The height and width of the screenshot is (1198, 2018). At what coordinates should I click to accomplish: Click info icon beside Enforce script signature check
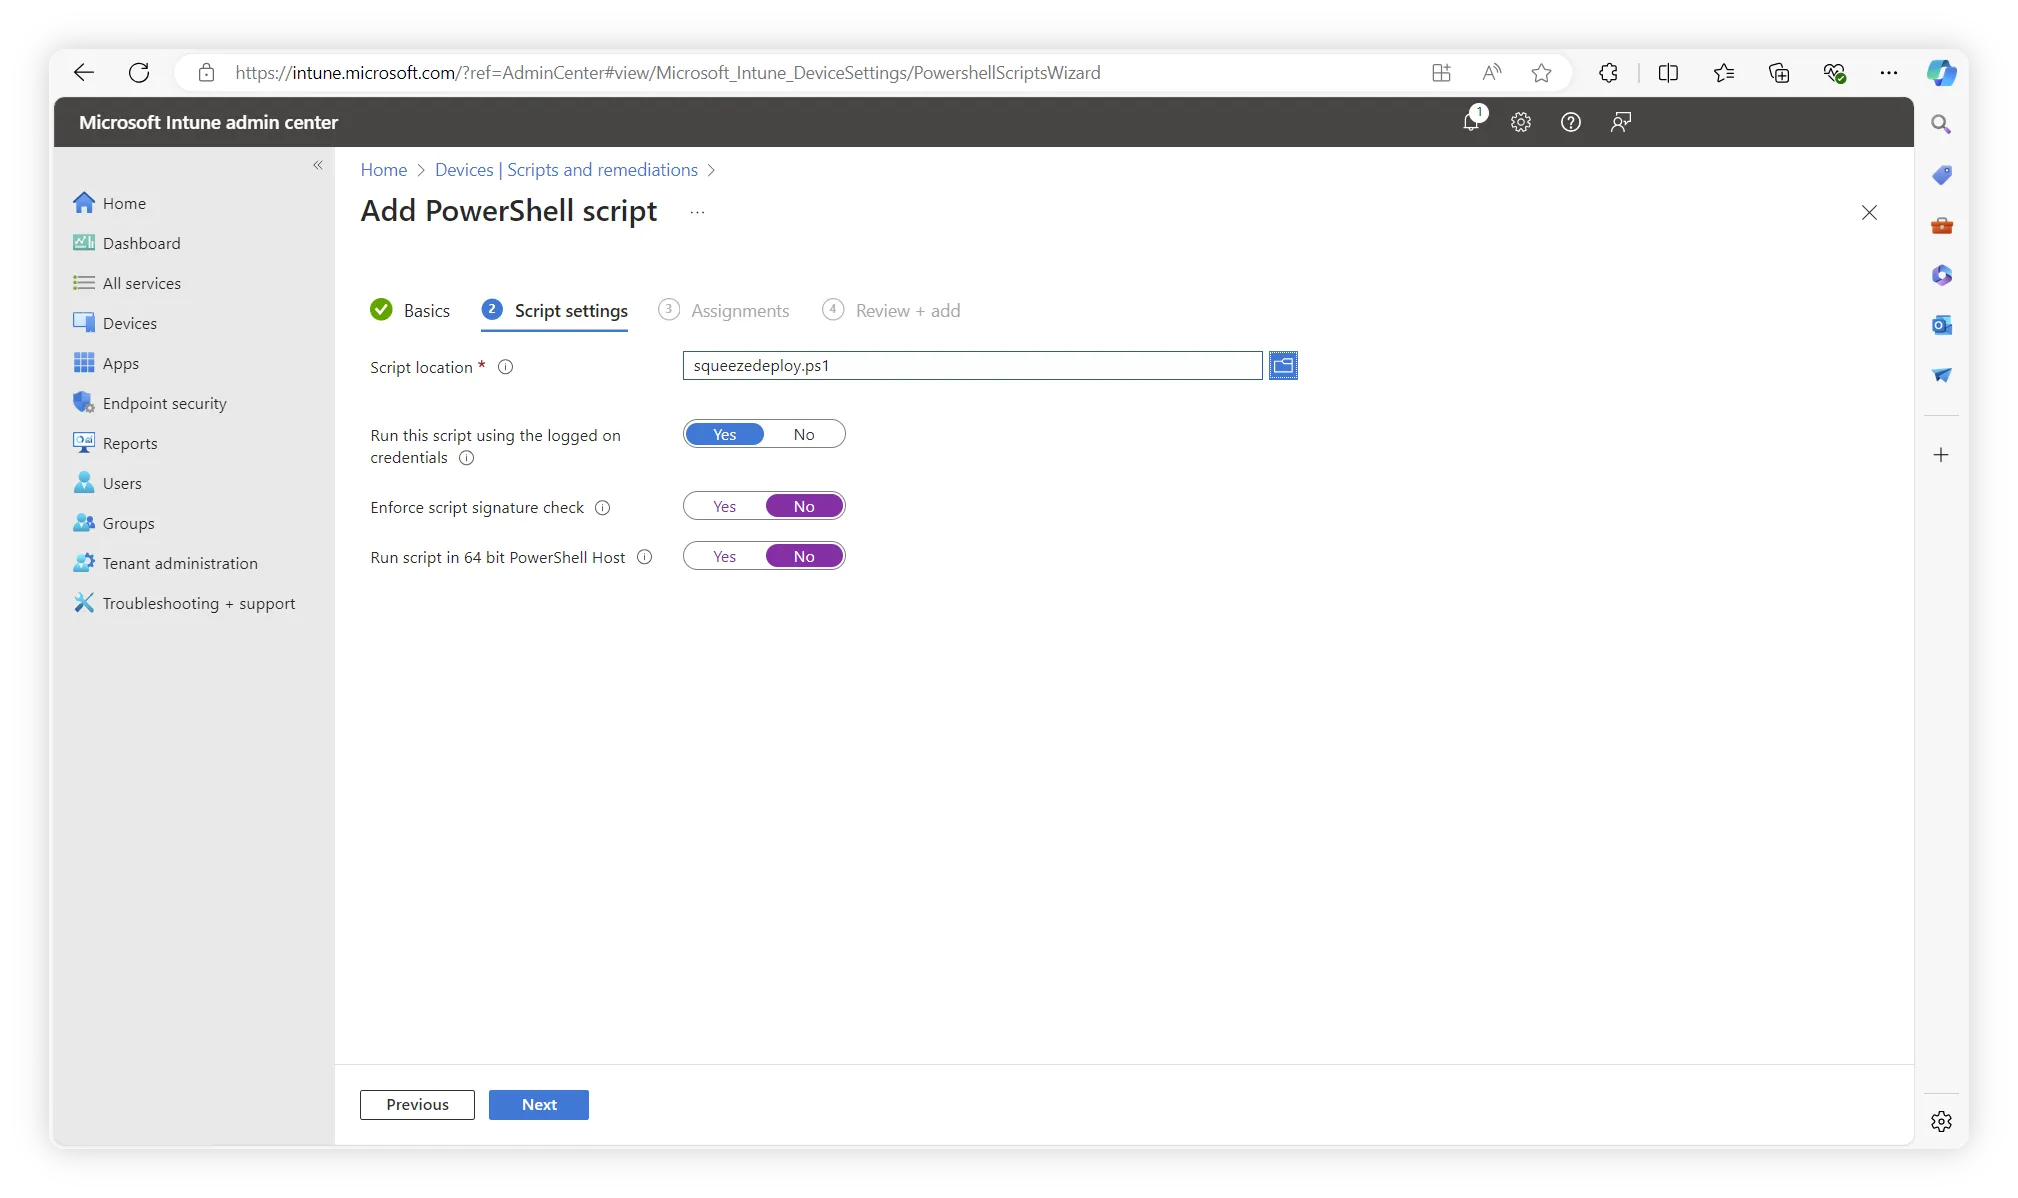tap(603, 508)
